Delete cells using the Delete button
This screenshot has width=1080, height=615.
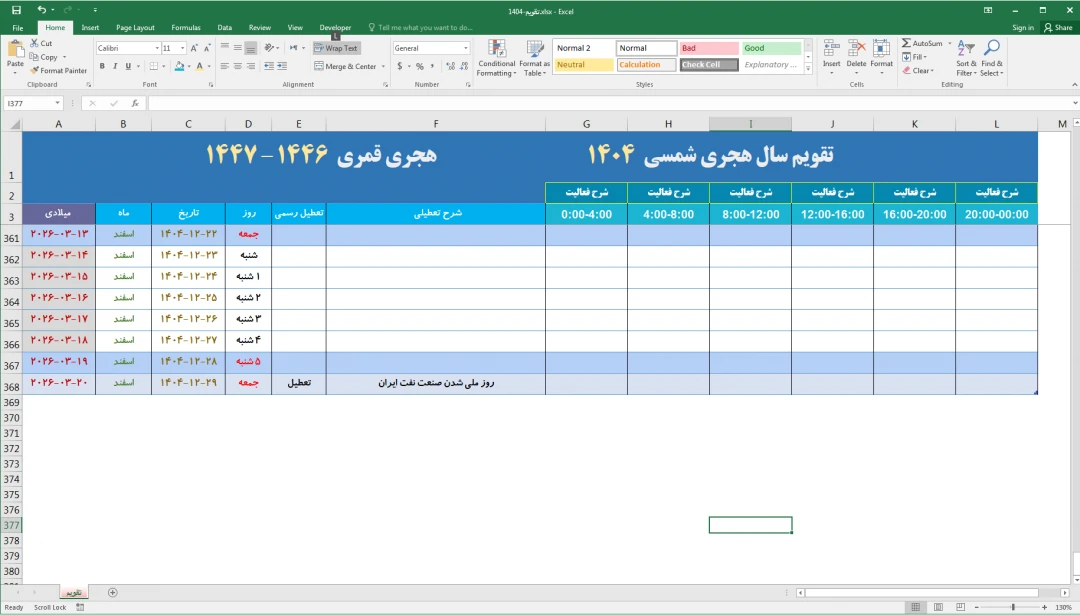point(856,58)
